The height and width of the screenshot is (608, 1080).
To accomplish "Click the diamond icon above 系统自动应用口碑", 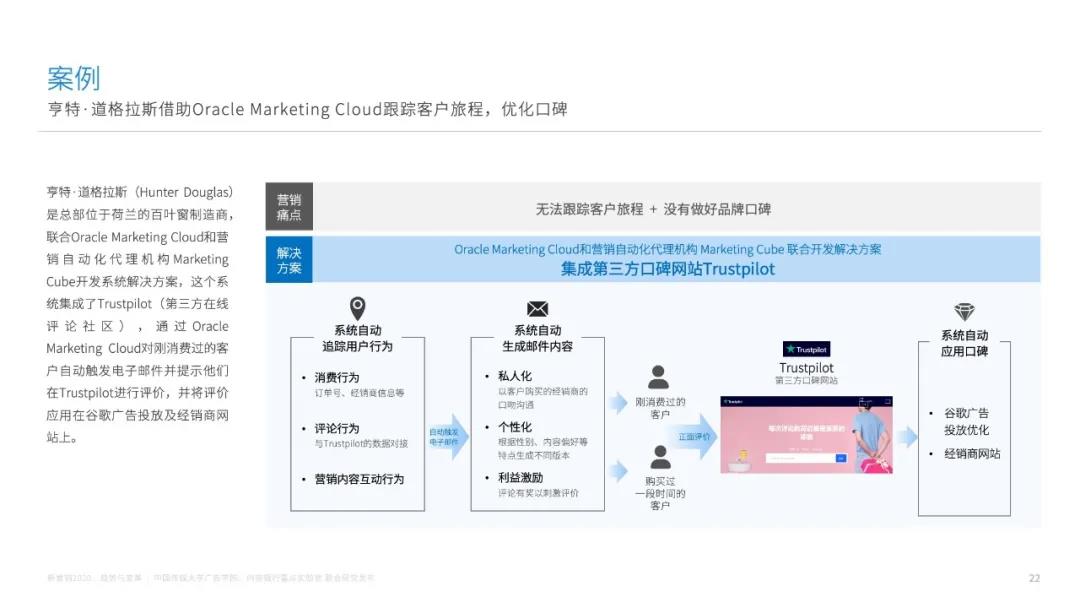I will click(964, 312).
